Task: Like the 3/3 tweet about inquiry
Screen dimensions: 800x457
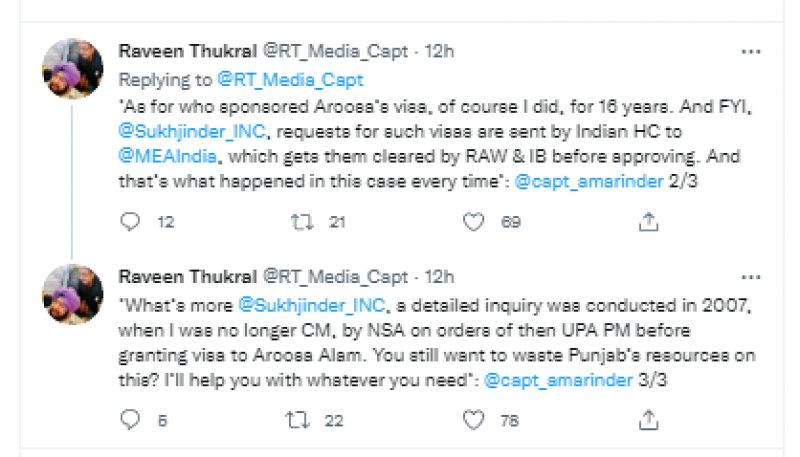Action: (x=474, y=420)
